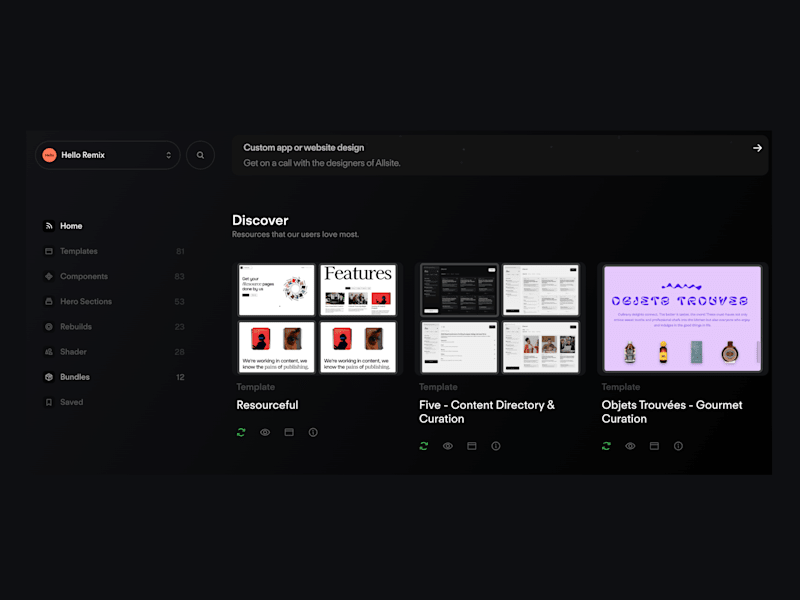
Task: Click the Hero Sections icon
Action: [x=49, y=302]
